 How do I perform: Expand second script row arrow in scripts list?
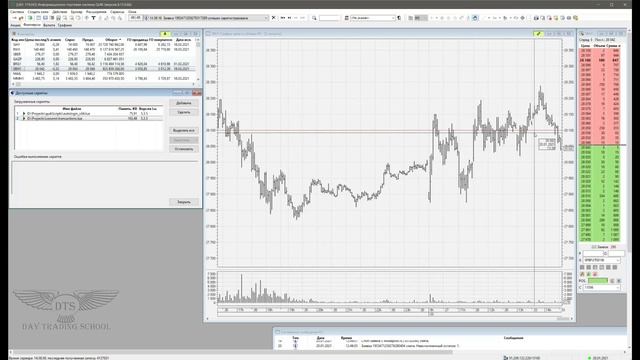[24, 118]
